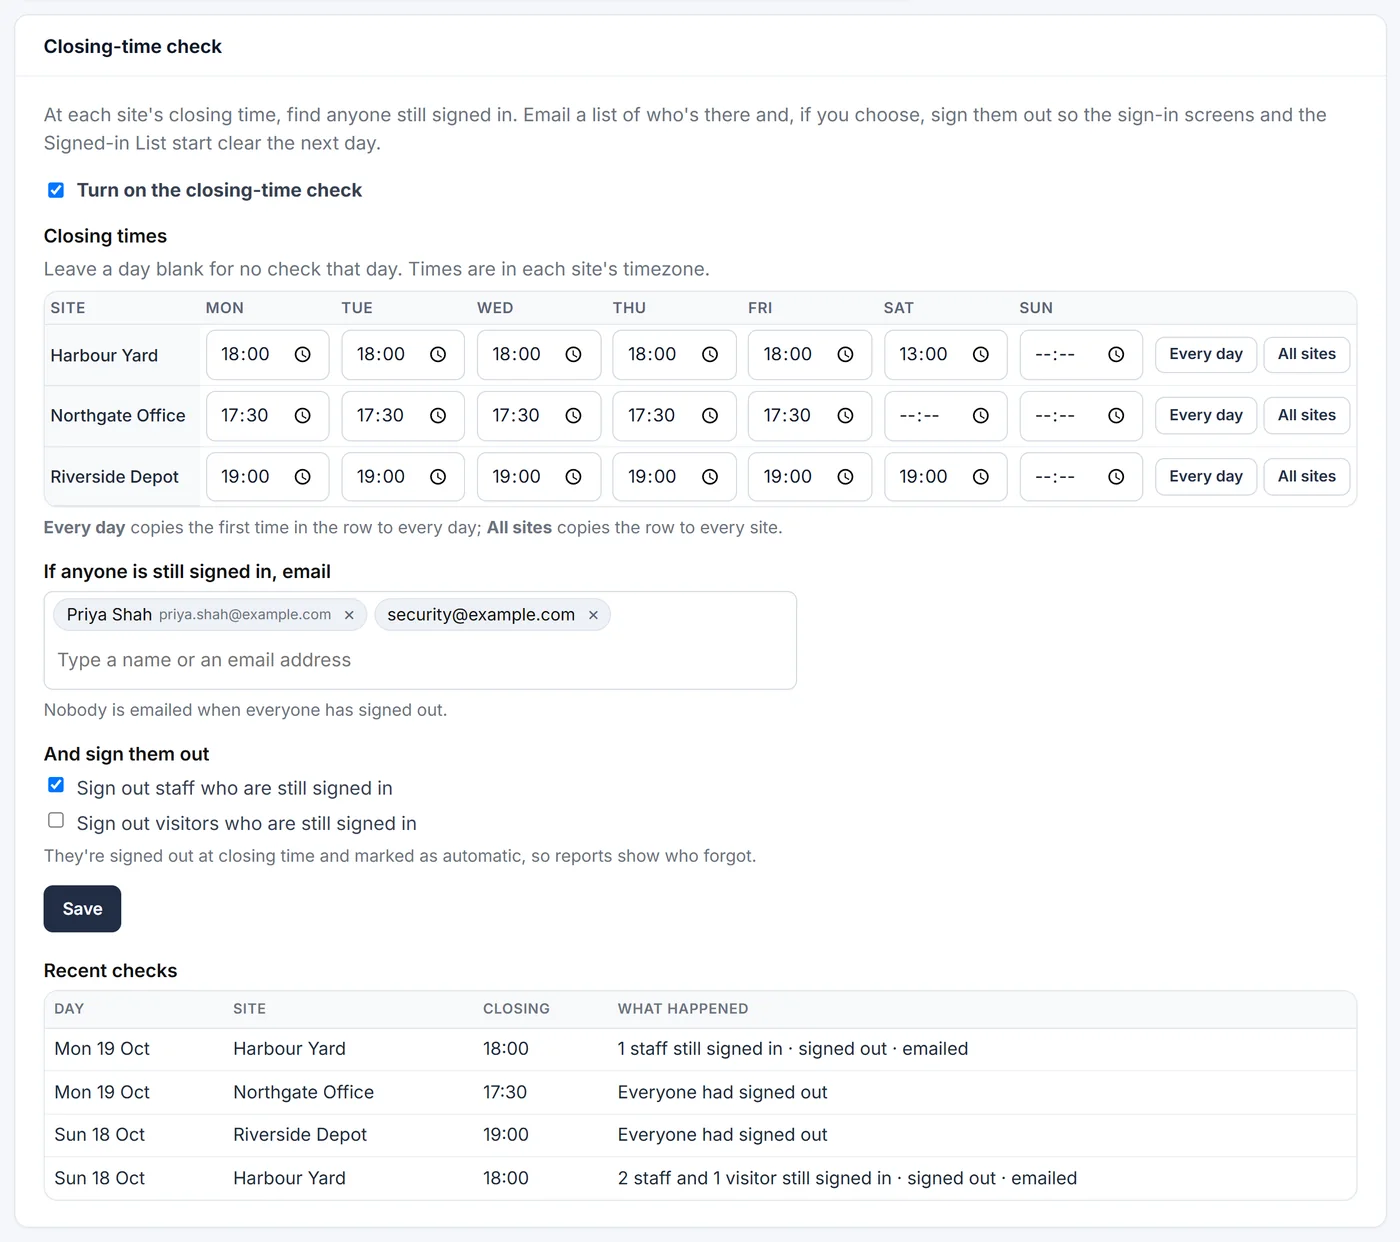Remove security@example.com recipient chip
The image size is (1400, 1242).
pos(593,615)
